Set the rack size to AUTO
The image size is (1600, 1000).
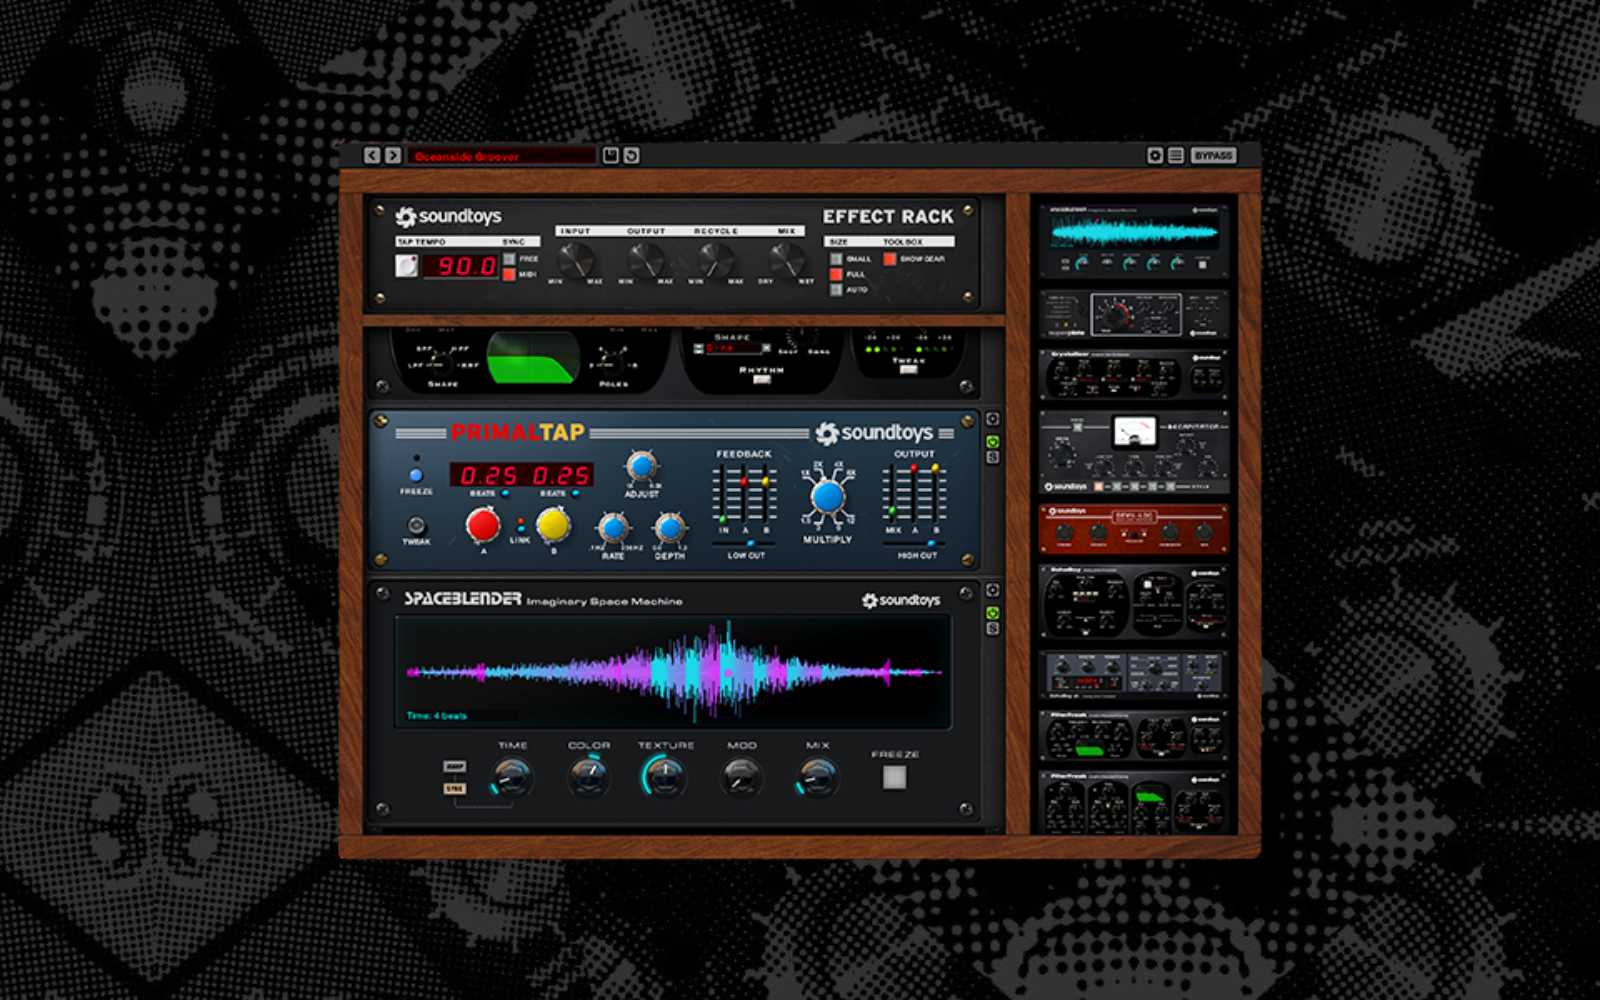pos(836,289)
